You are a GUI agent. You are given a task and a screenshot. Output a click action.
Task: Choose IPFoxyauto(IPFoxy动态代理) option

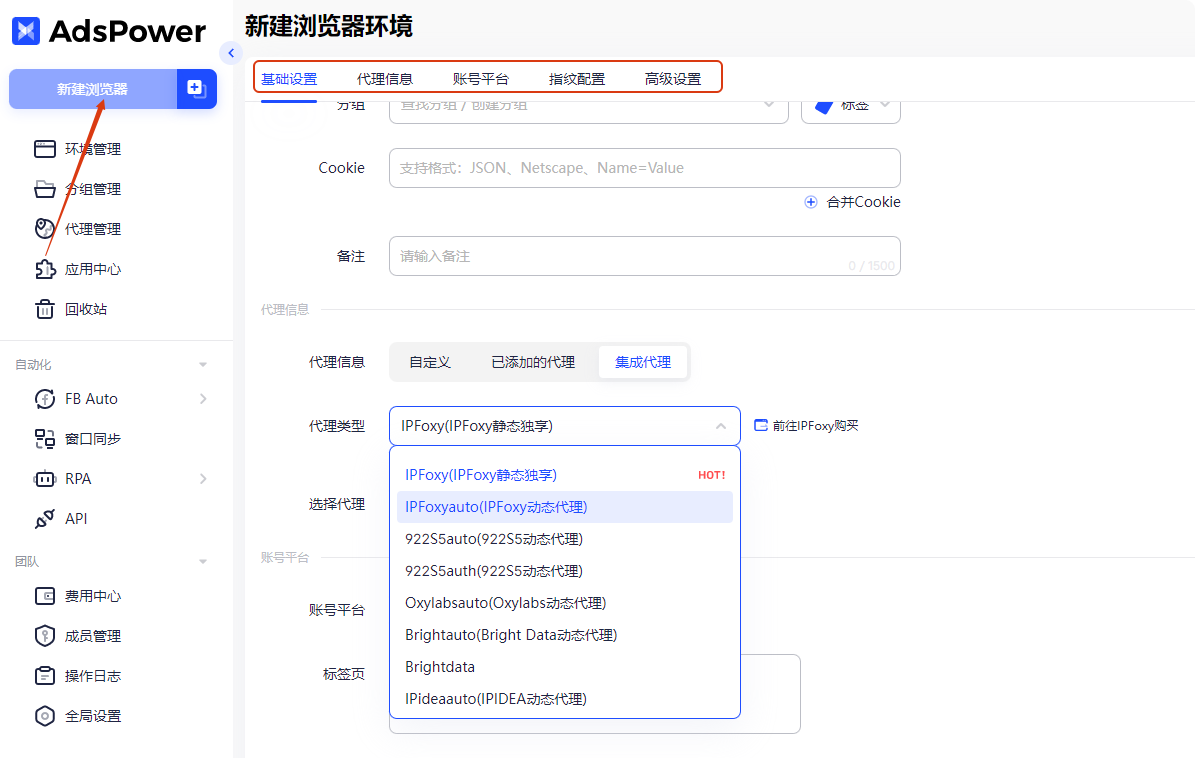pos(565,507)
